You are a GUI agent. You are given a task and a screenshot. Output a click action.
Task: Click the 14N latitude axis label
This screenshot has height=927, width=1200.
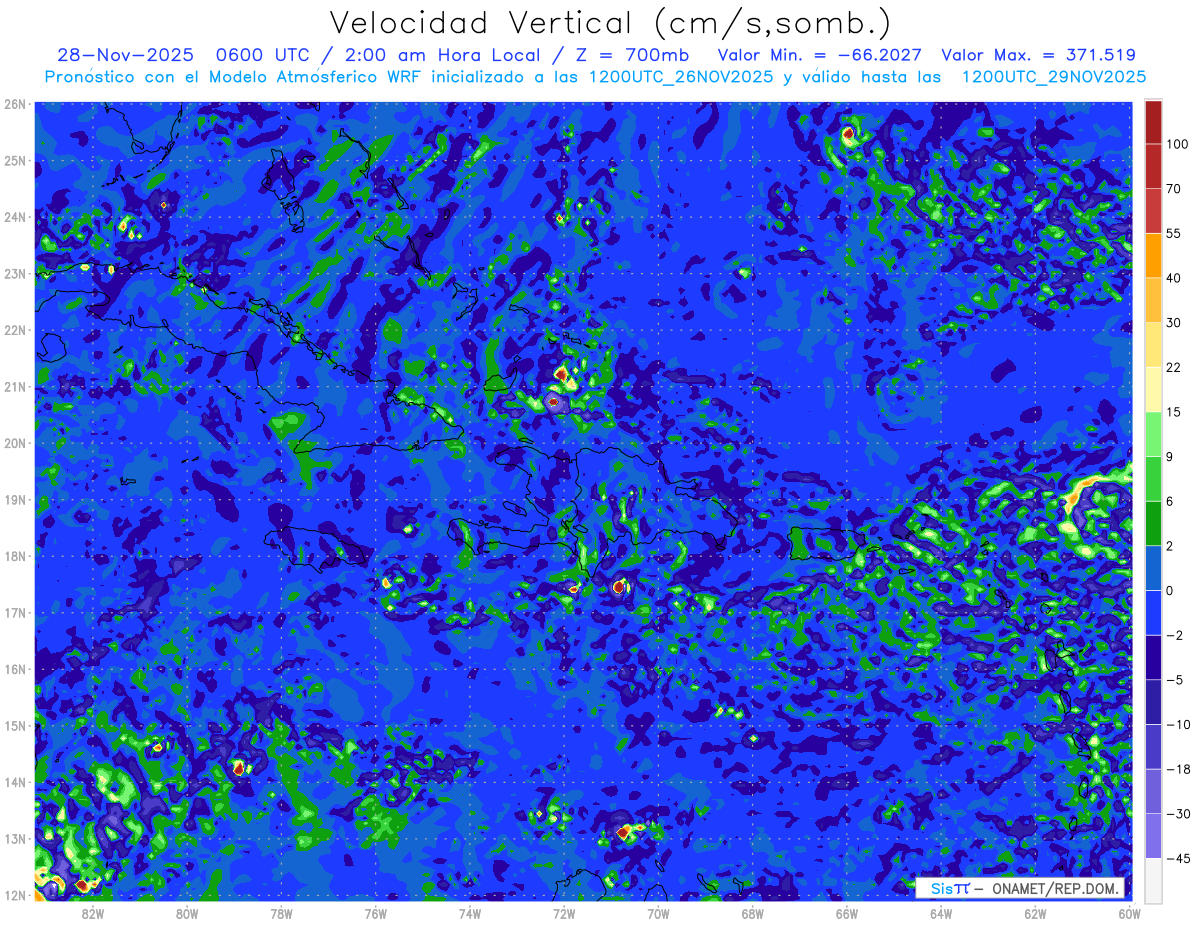(x=15, y=782)
